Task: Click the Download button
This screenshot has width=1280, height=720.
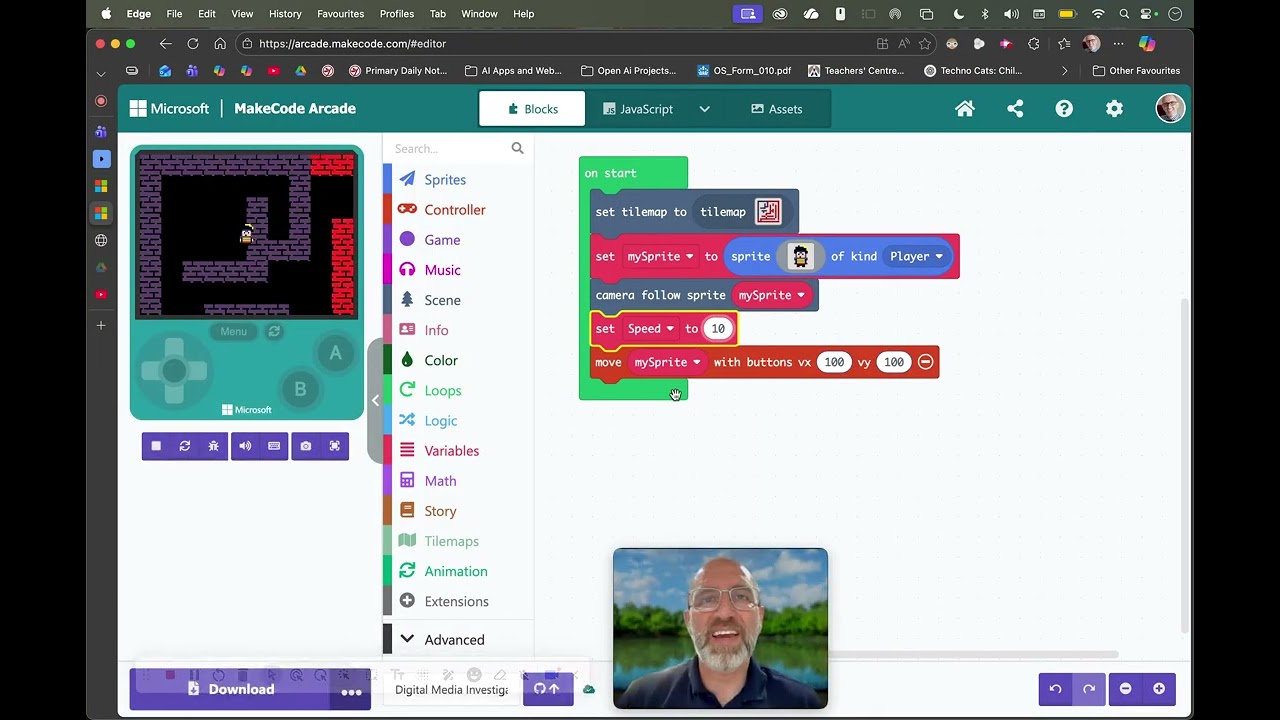Action: tap(232, 690)
